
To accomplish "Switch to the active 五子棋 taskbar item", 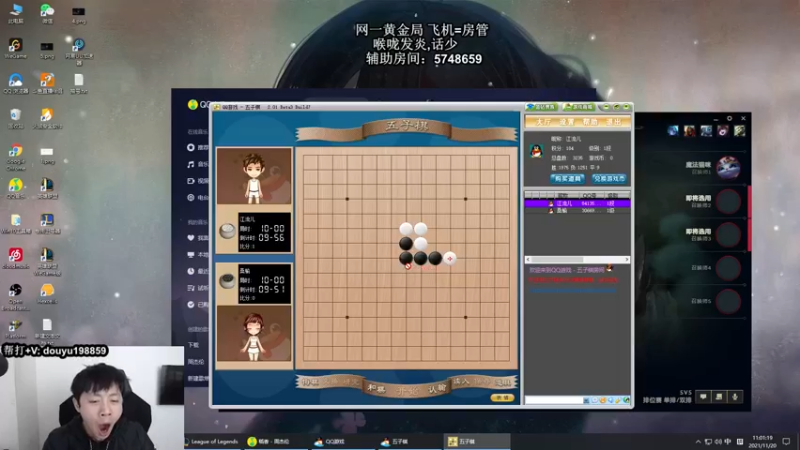I will coord(477,441).
